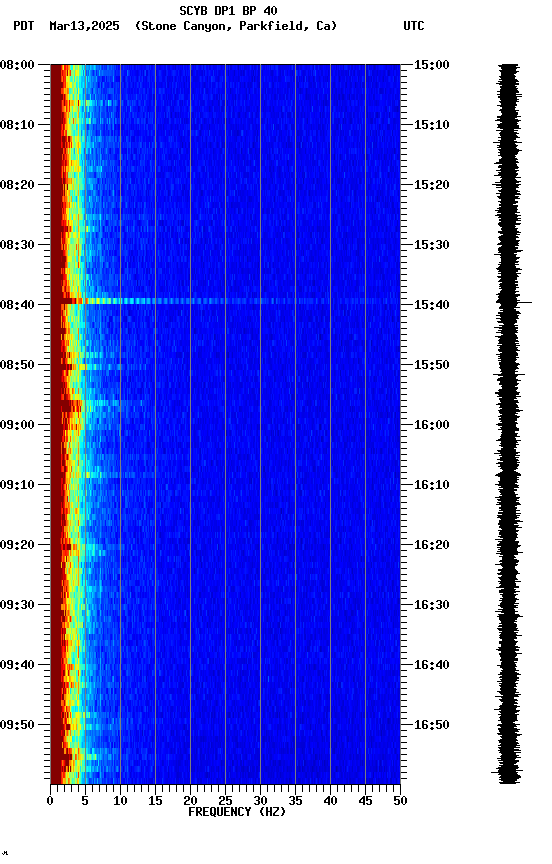552x864 pixels.
Task: Click the 'Mar13,2025' date label
Action: click(84, 26)
